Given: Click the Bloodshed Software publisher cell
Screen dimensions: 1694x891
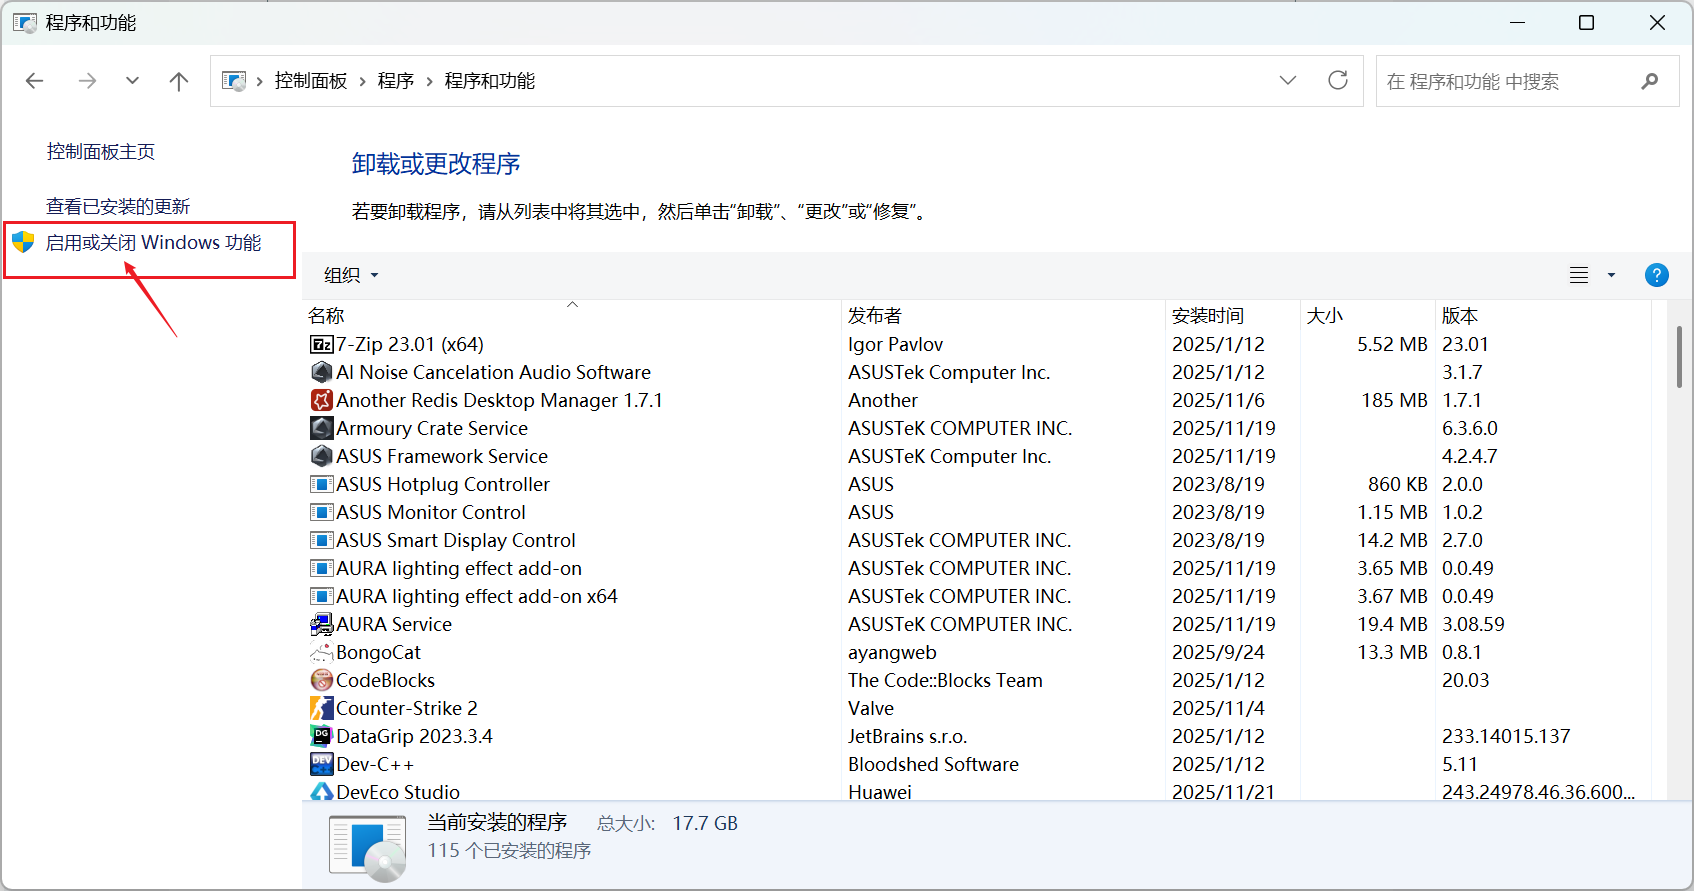Looking at the screenshot, I should (x=933, y=764).
